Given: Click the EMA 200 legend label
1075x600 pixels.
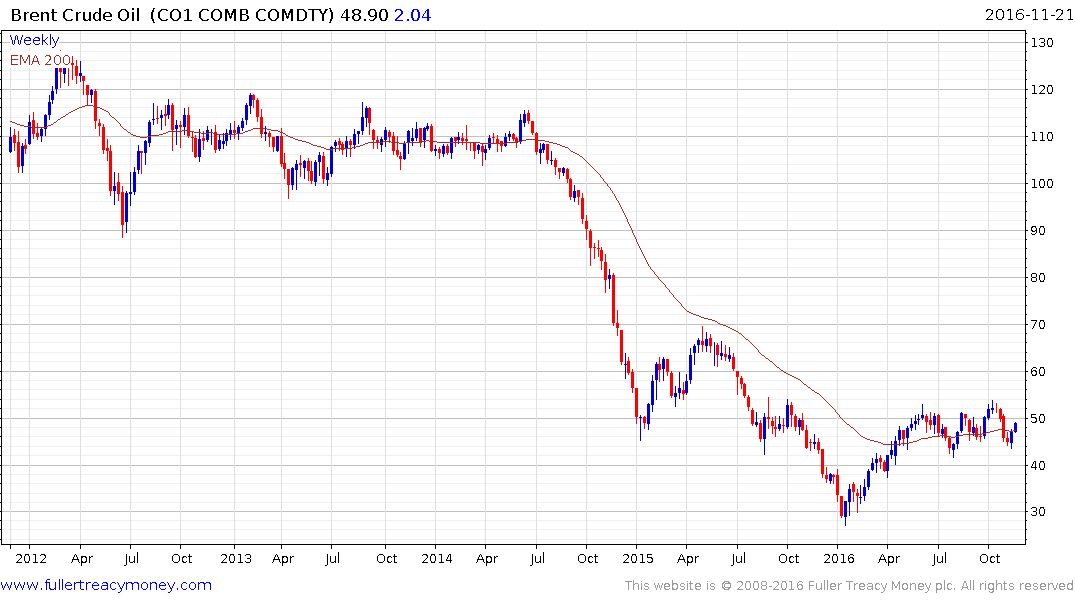Looking at the screenshot, I should click(x=41, y=60).
